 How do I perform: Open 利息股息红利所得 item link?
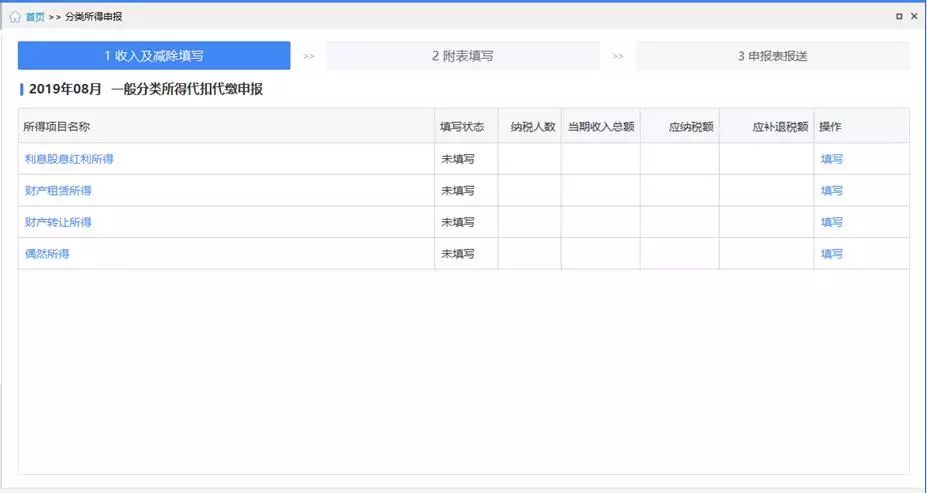point(76,159)
